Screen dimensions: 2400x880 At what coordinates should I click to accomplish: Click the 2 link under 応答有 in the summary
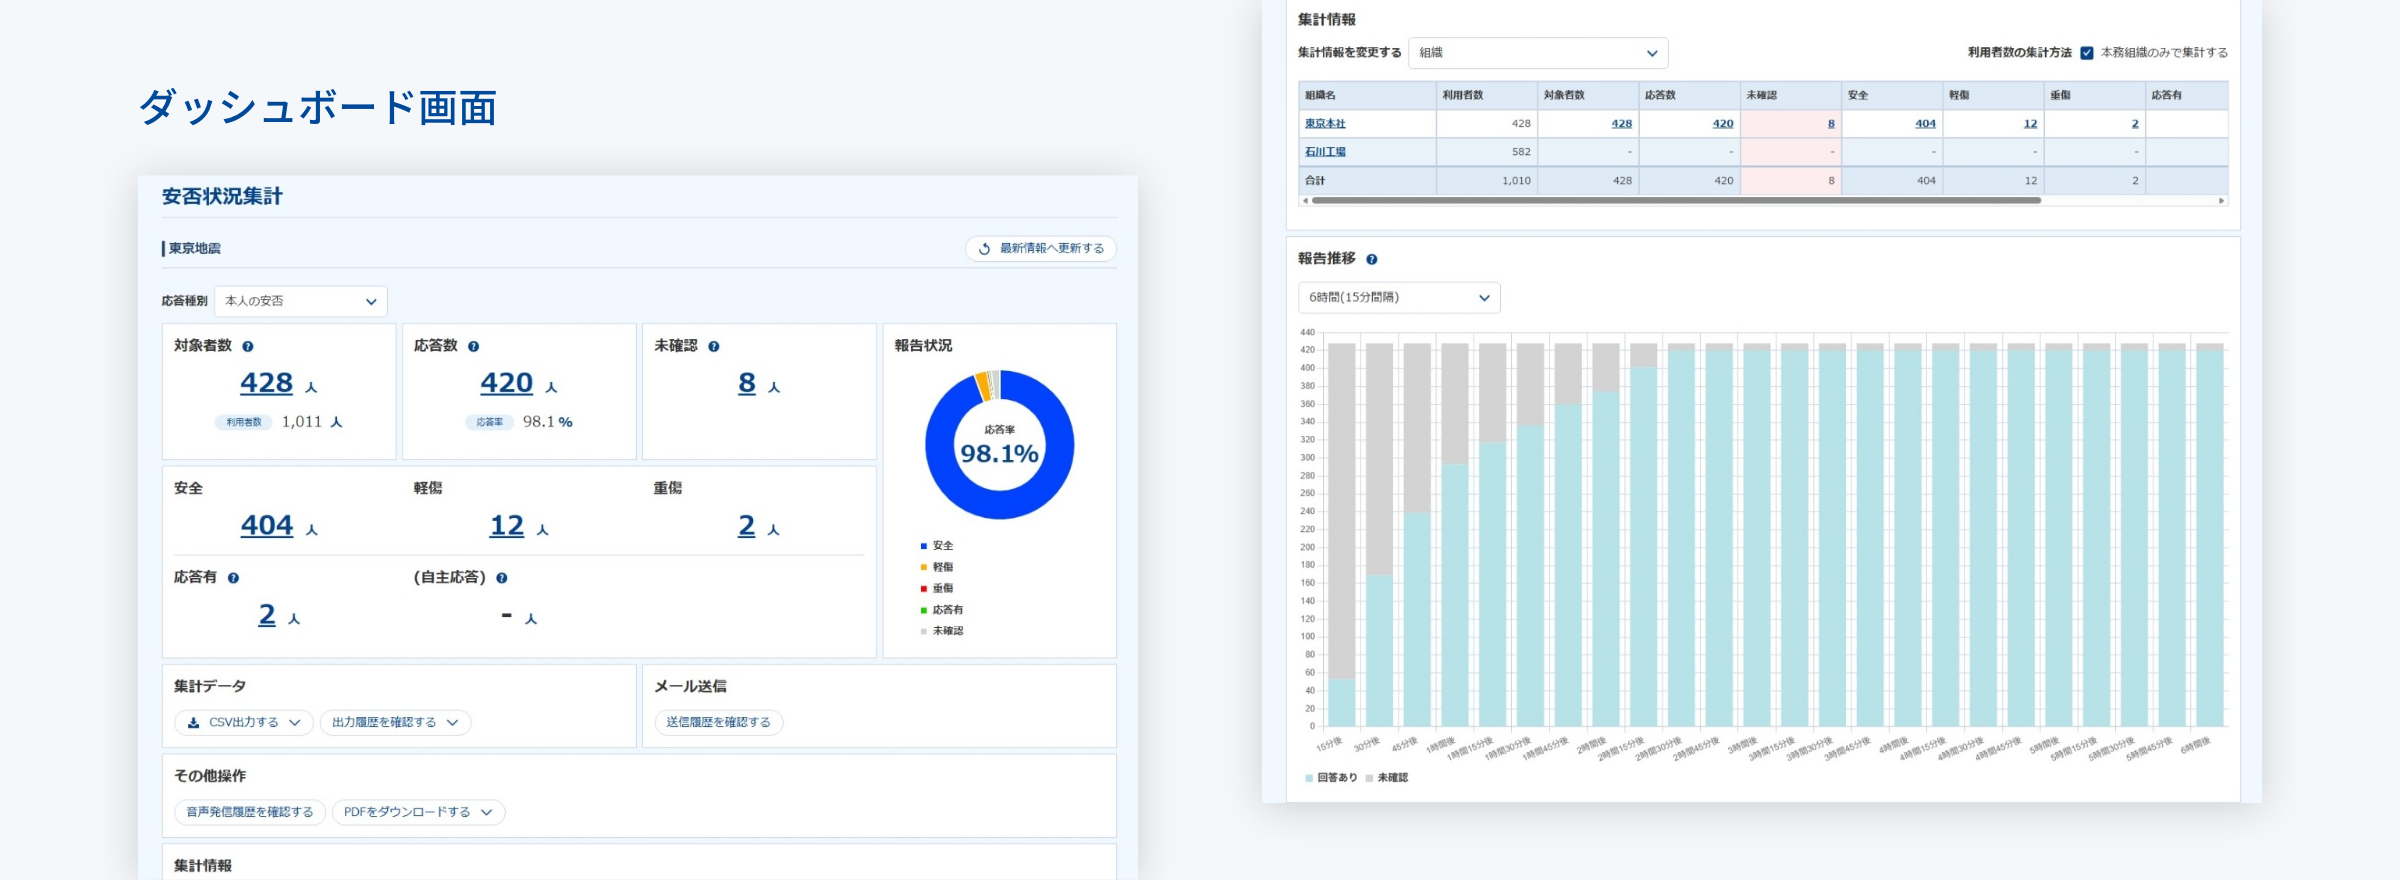point(267,615)
